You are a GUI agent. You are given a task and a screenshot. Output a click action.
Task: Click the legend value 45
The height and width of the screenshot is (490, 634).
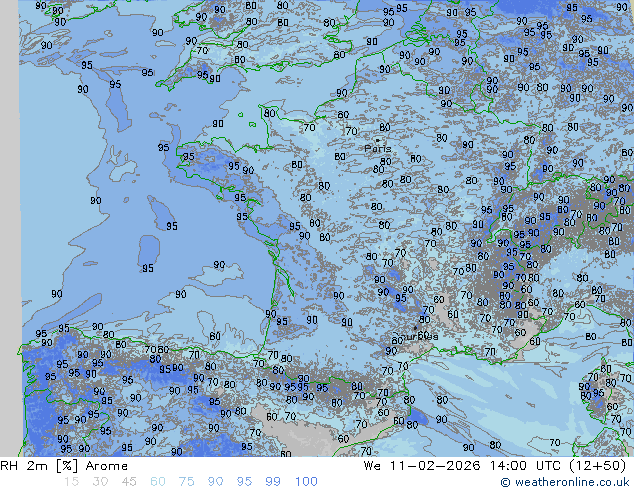[129, 482]
